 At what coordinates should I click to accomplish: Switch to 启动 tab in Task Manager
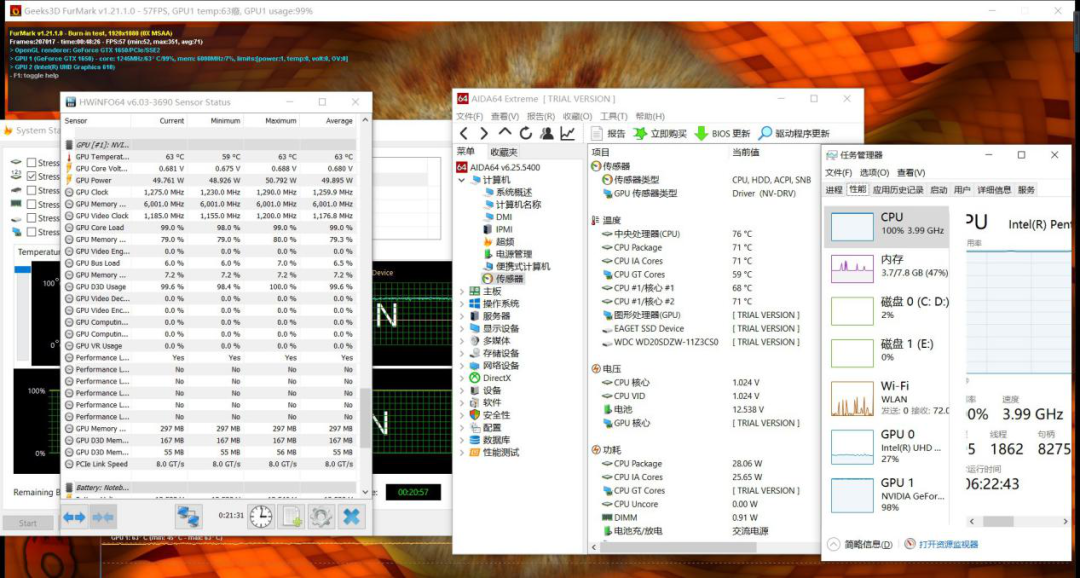point(939,190)
